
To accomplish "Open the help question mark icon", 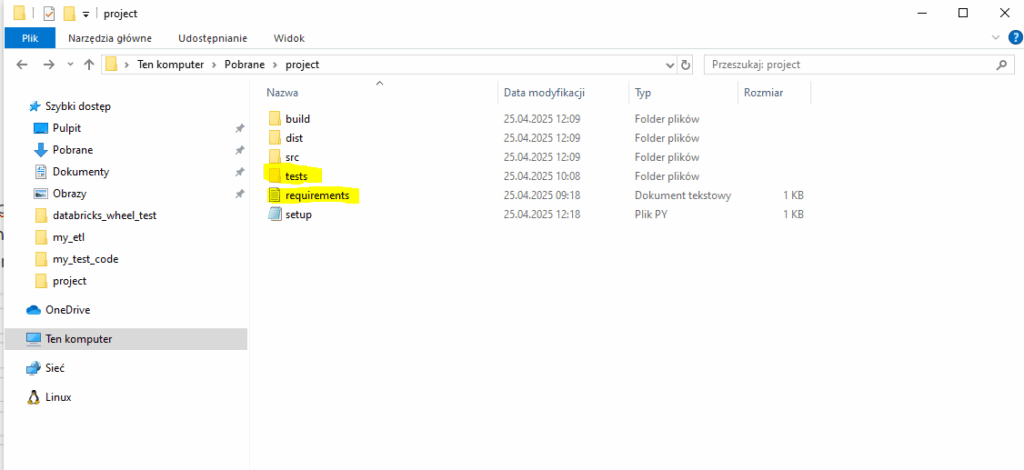I will click(x=1011, y=38).
